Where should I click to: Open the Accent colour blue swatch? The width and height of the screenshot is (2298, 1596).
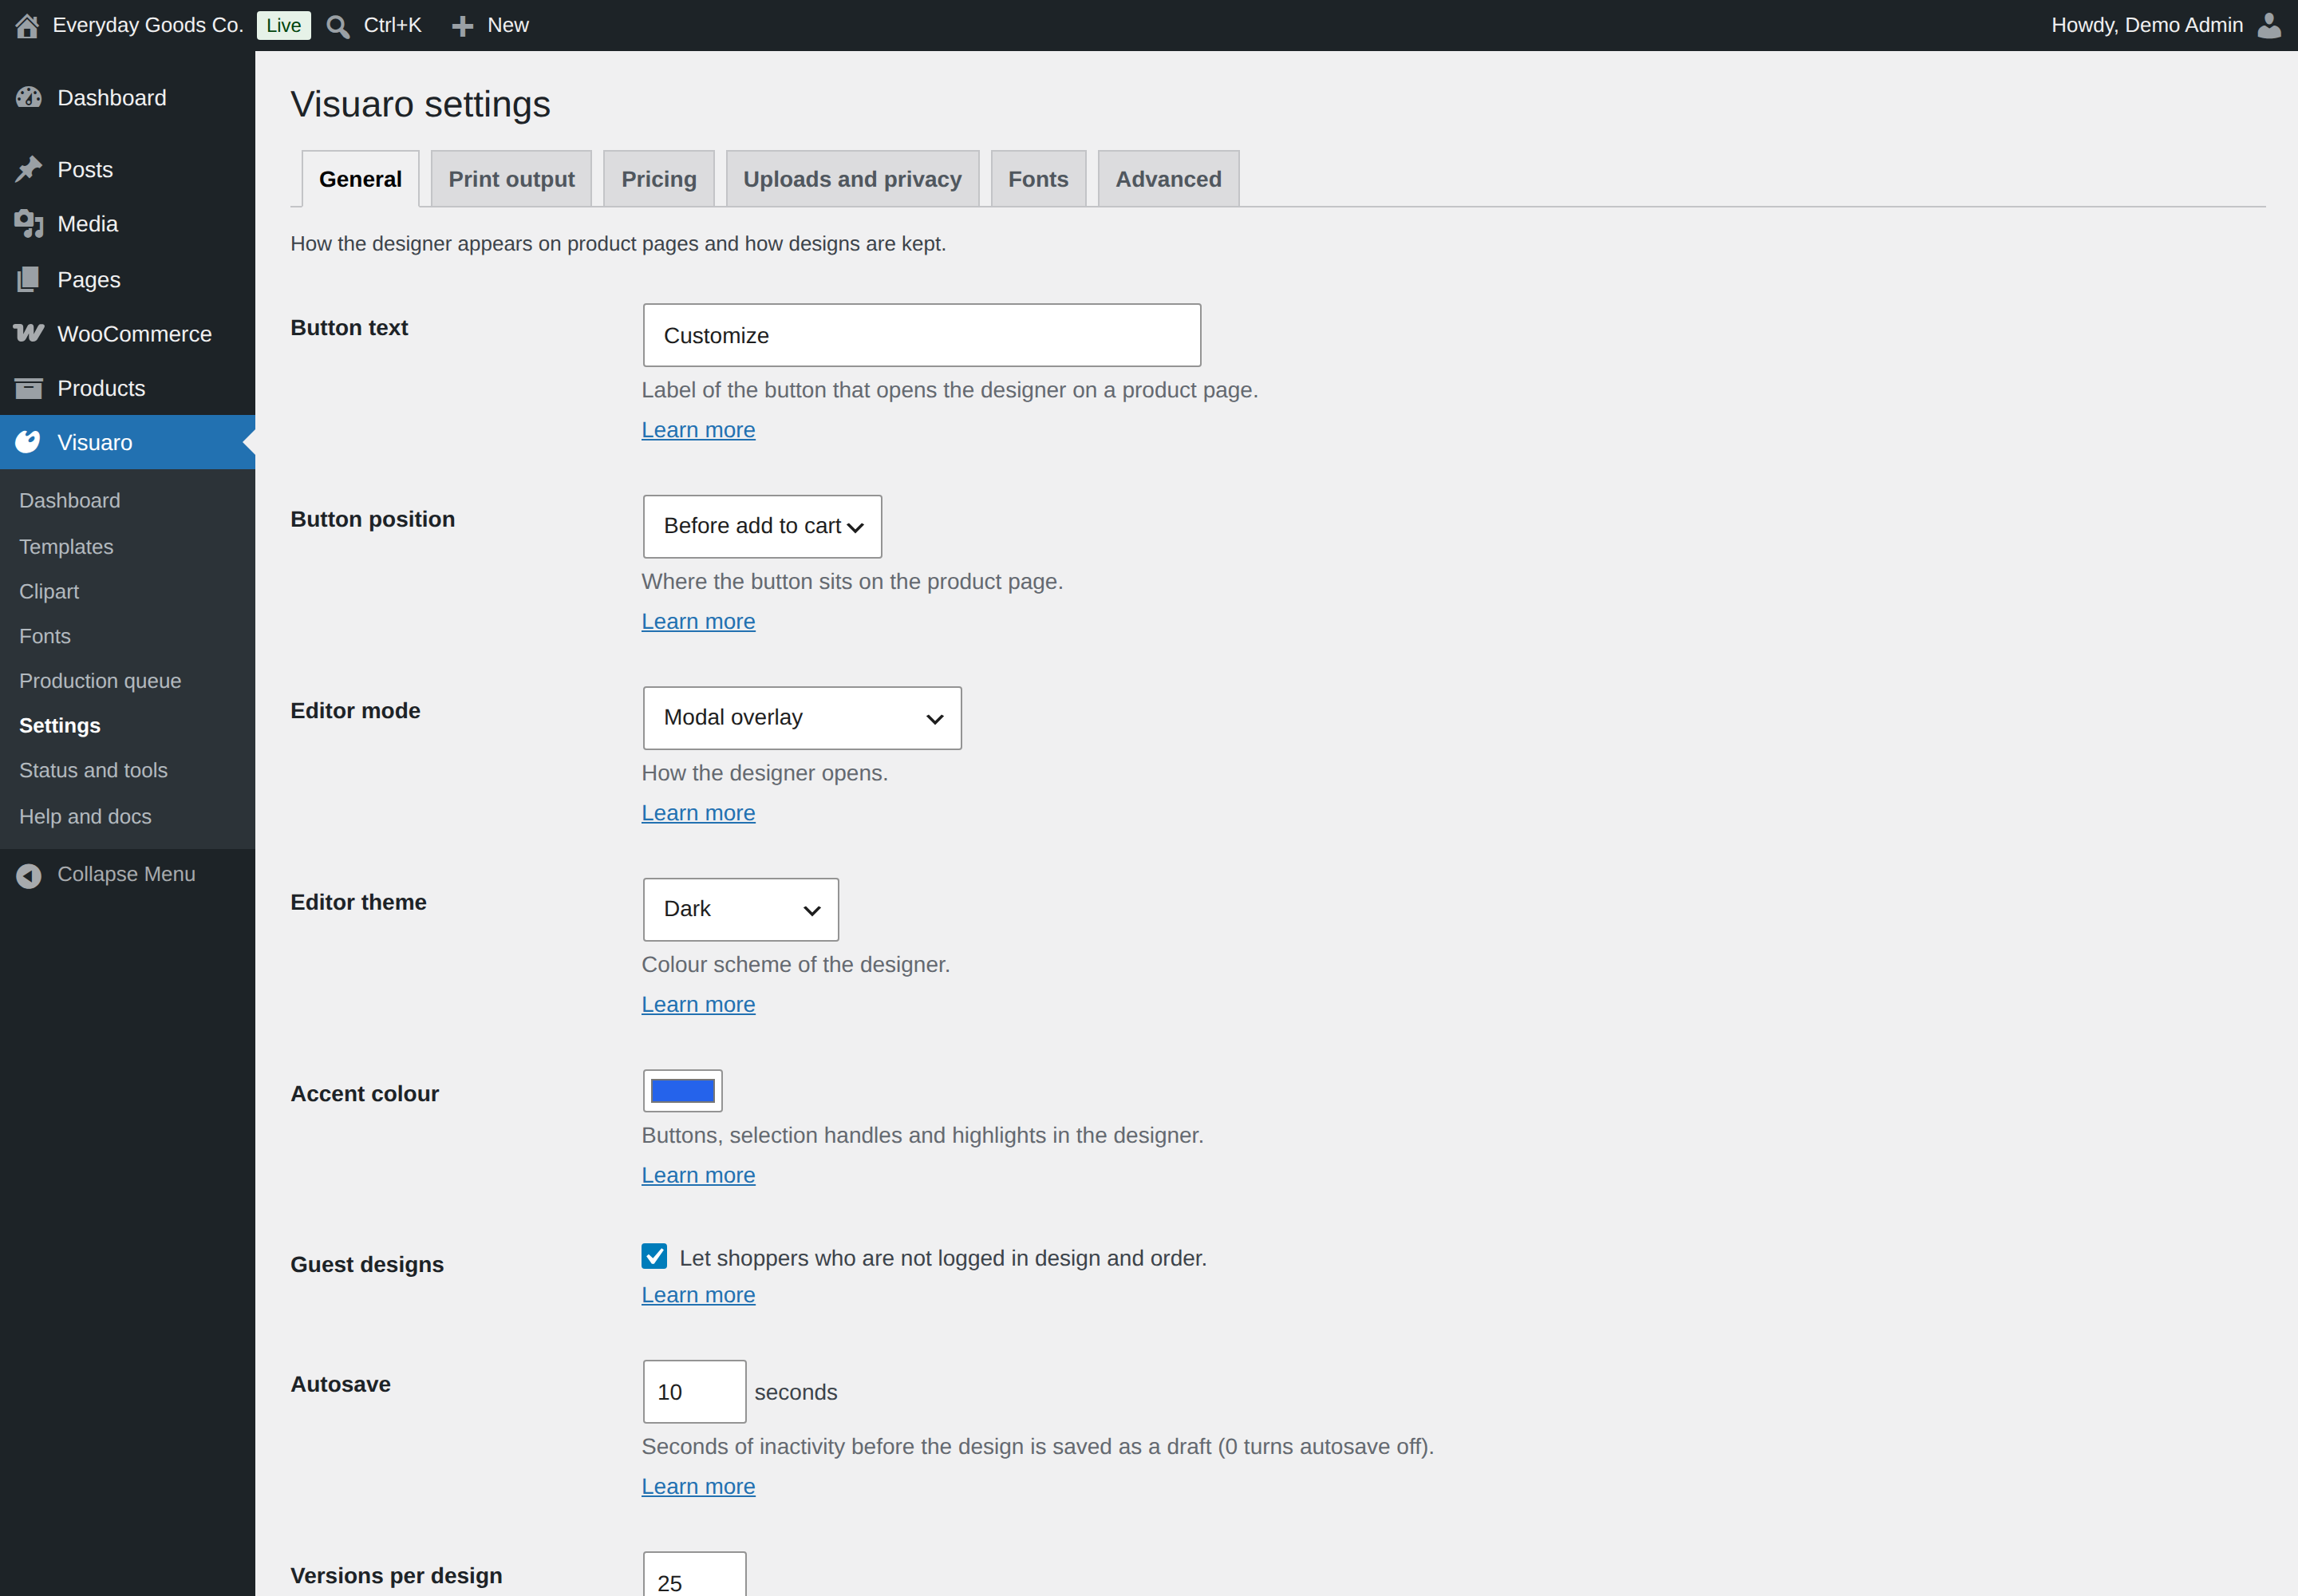tap(682, 1090)
